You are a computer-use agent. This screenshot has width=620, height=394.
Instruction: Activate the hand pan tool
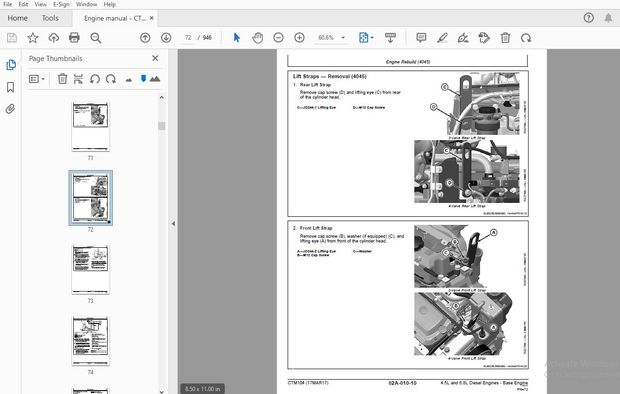click(x=257, y=38)
